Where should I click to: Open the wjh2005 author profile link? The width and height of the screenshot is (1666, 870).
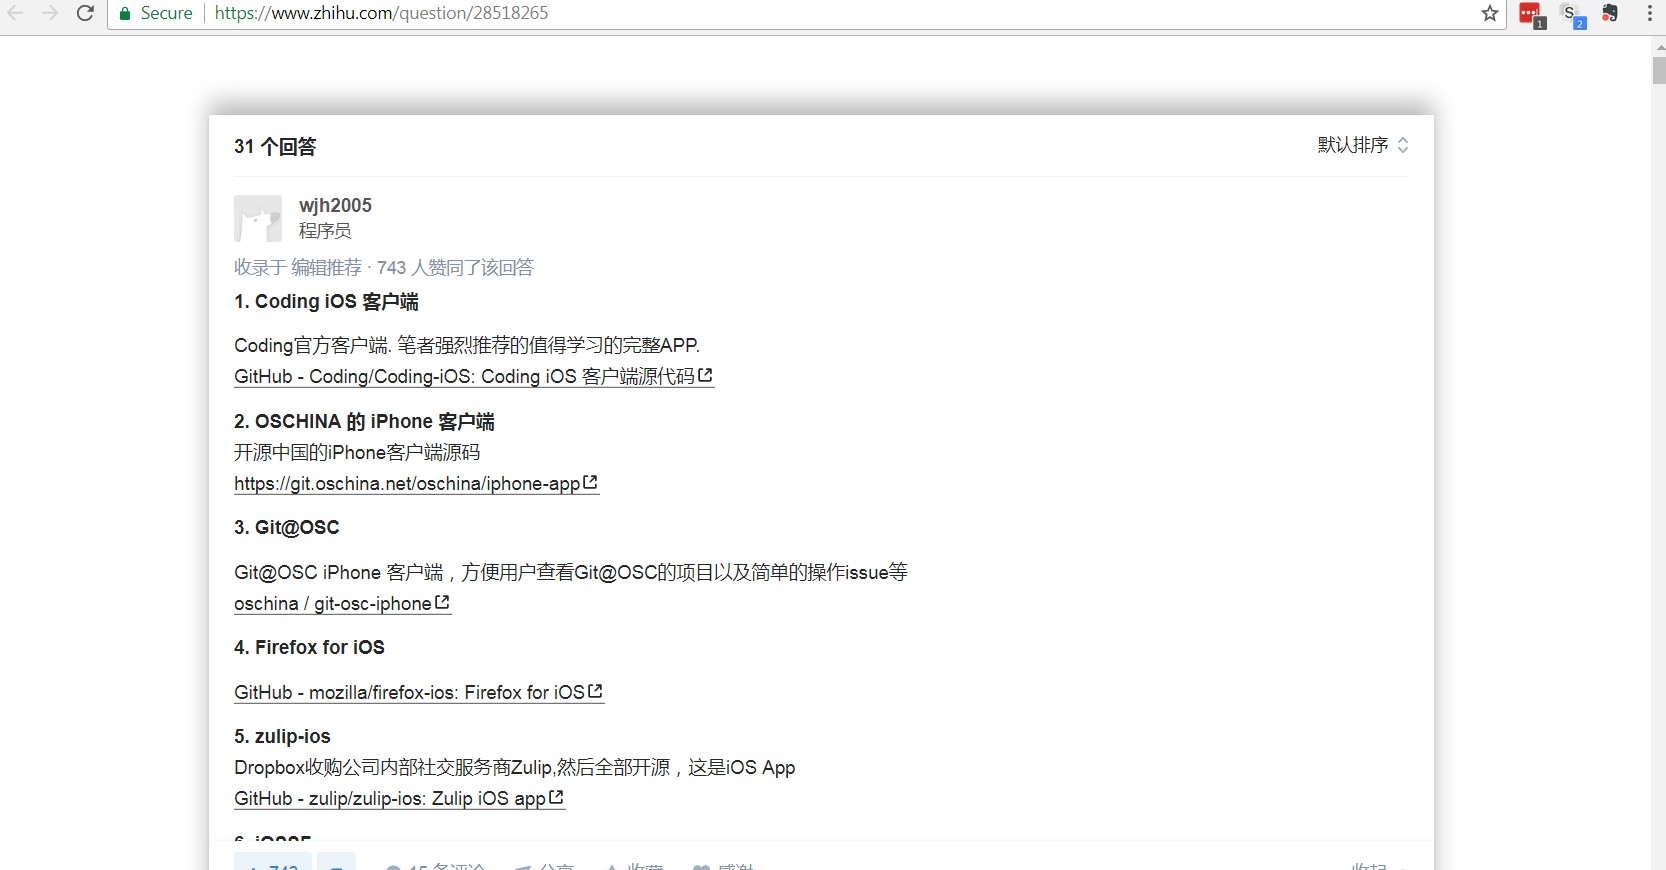tap(335, 205)
